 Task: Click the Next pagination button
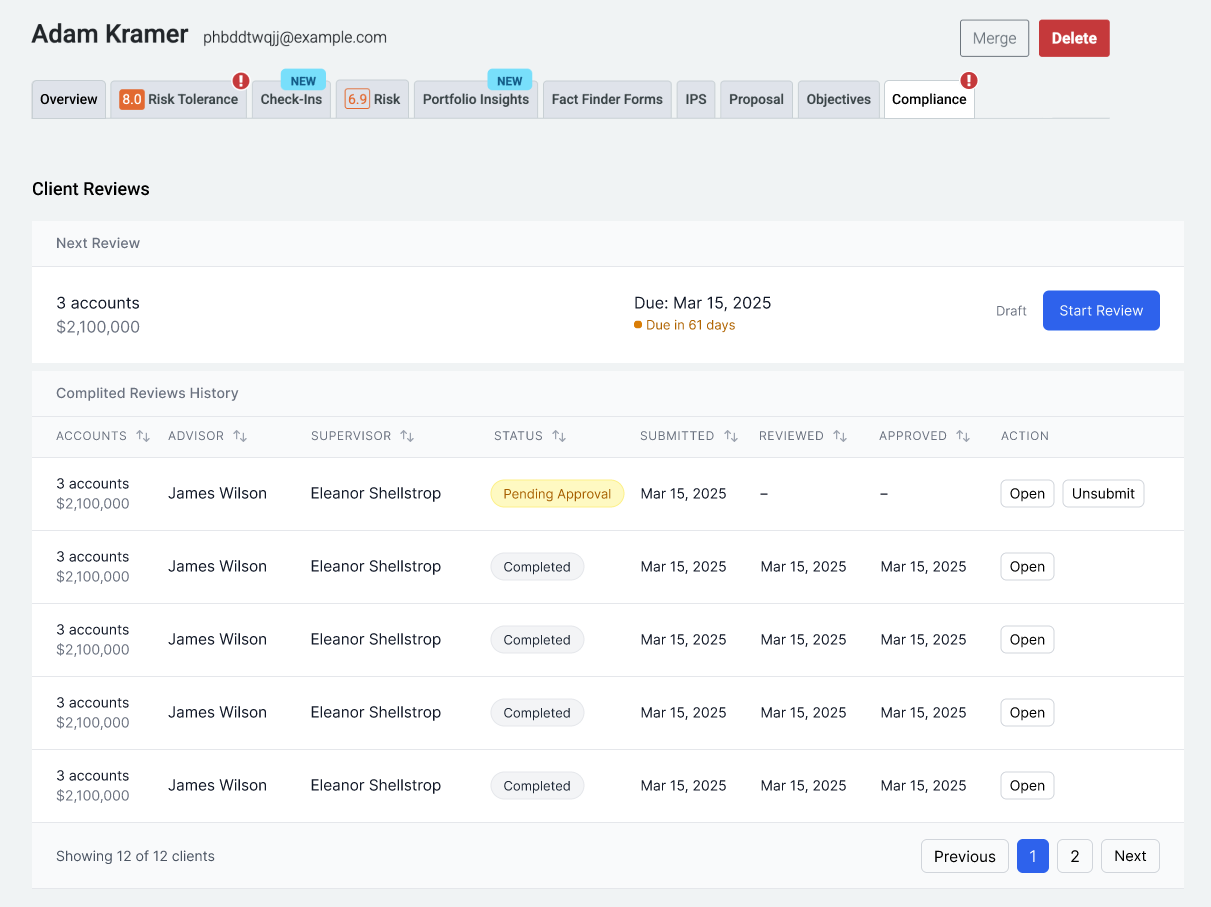(x=1130, y=856)
